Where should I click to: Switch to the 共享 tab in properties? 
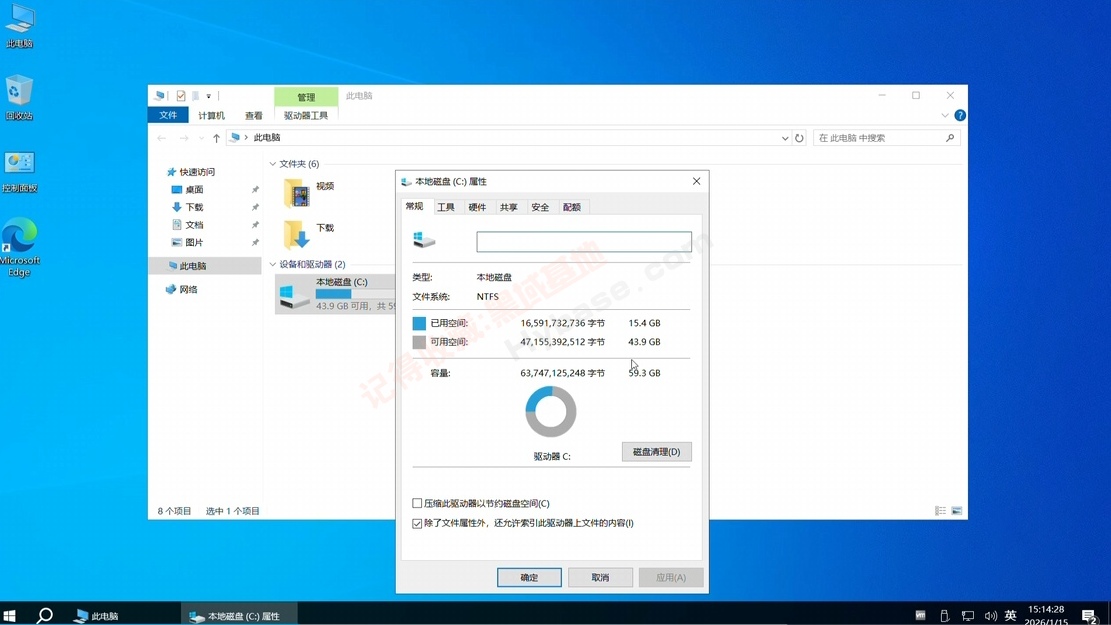tap(509, 207)
